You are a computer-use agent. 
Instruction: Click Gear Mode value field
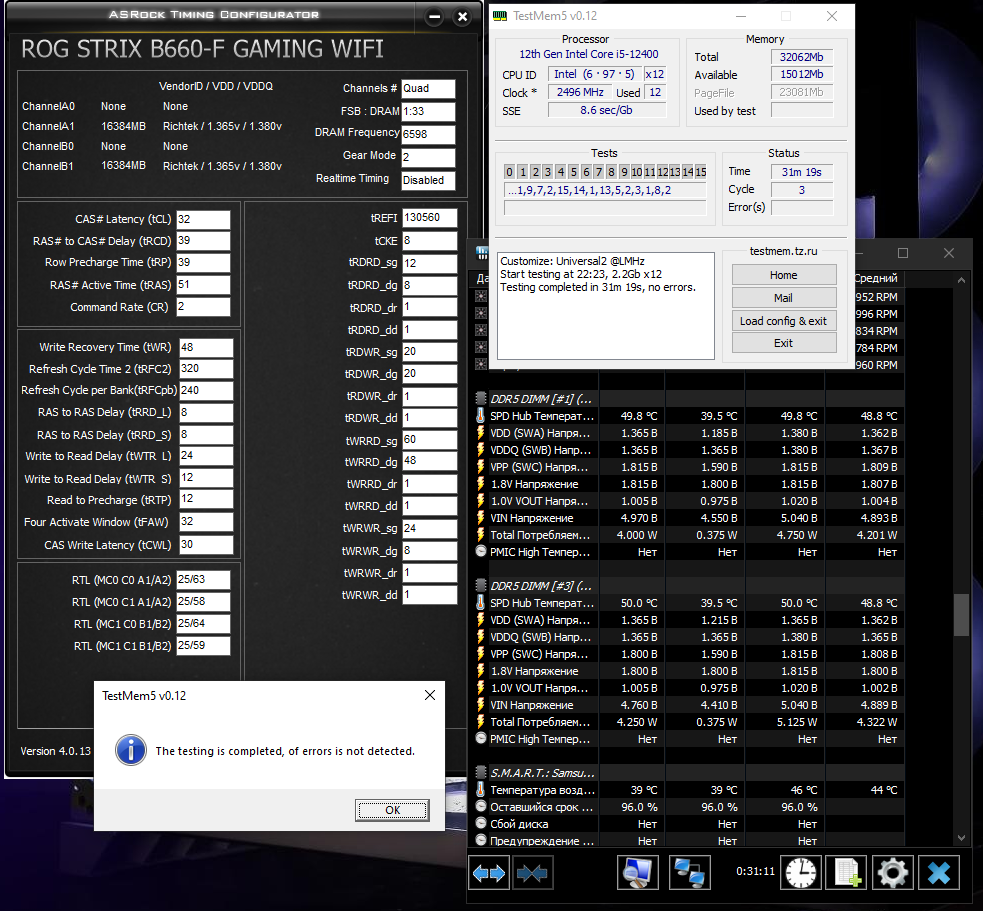point(428,157)
